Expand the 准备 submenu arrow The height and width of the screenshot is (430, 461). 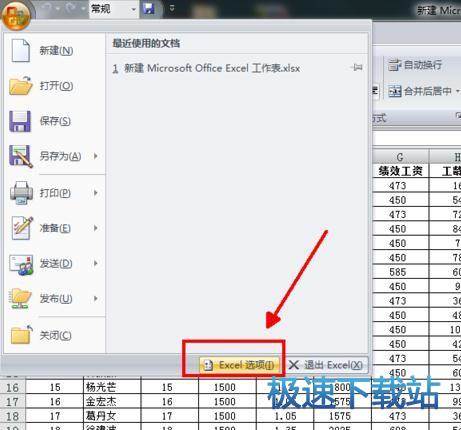(96, 228)
